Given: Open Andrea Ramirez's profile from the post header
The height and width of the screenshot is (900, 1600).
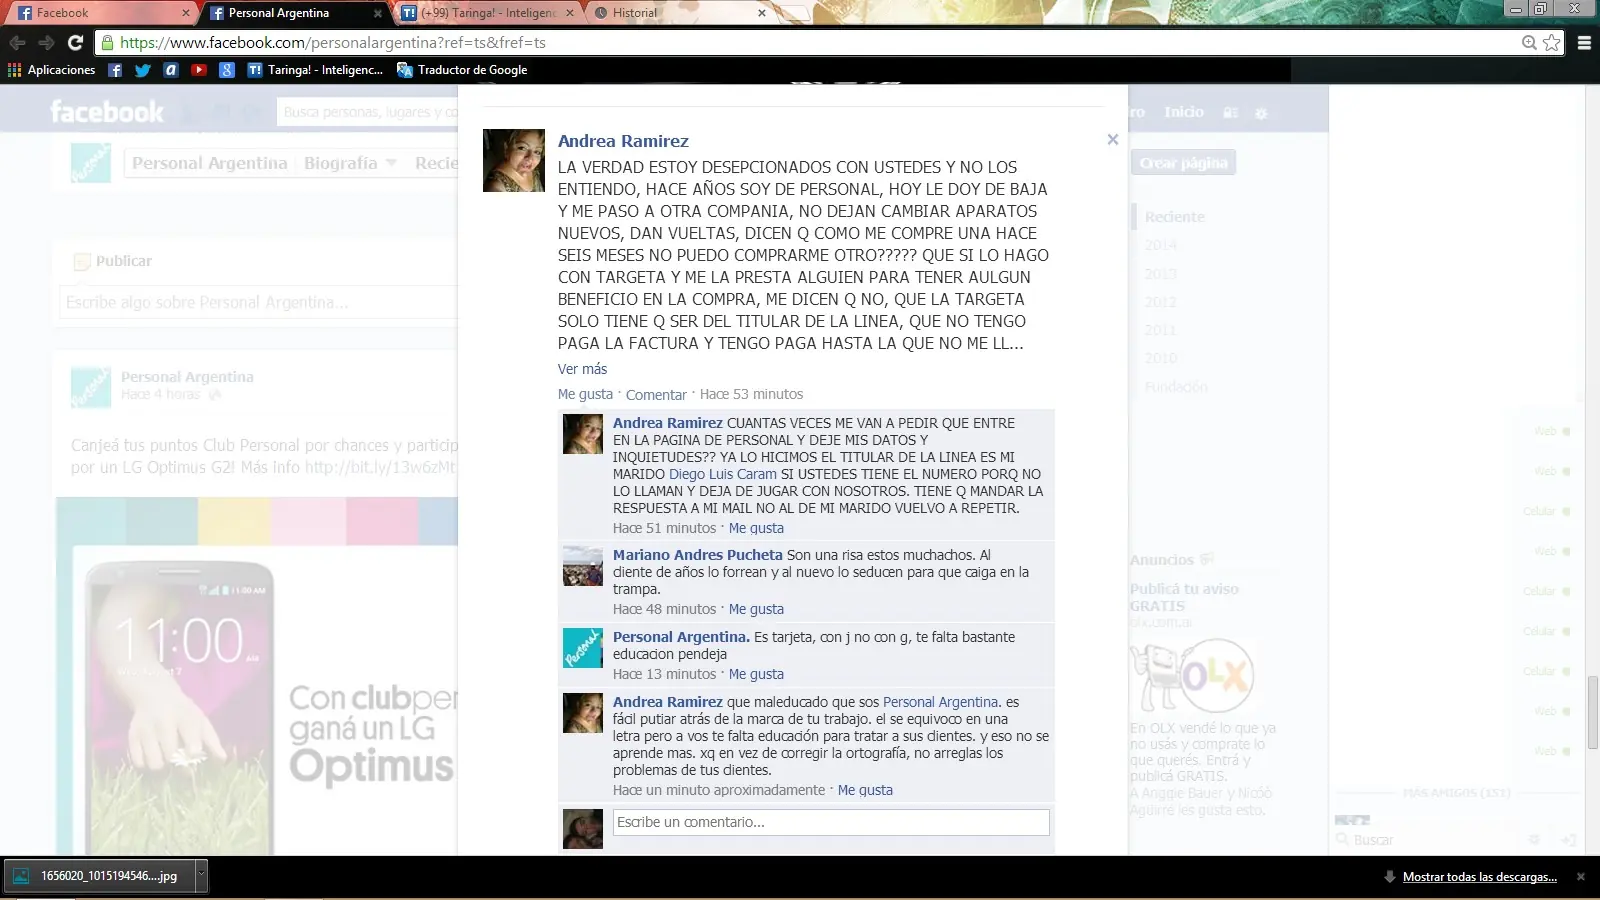Looking at the screenshot, I should [x=623, y=141].
